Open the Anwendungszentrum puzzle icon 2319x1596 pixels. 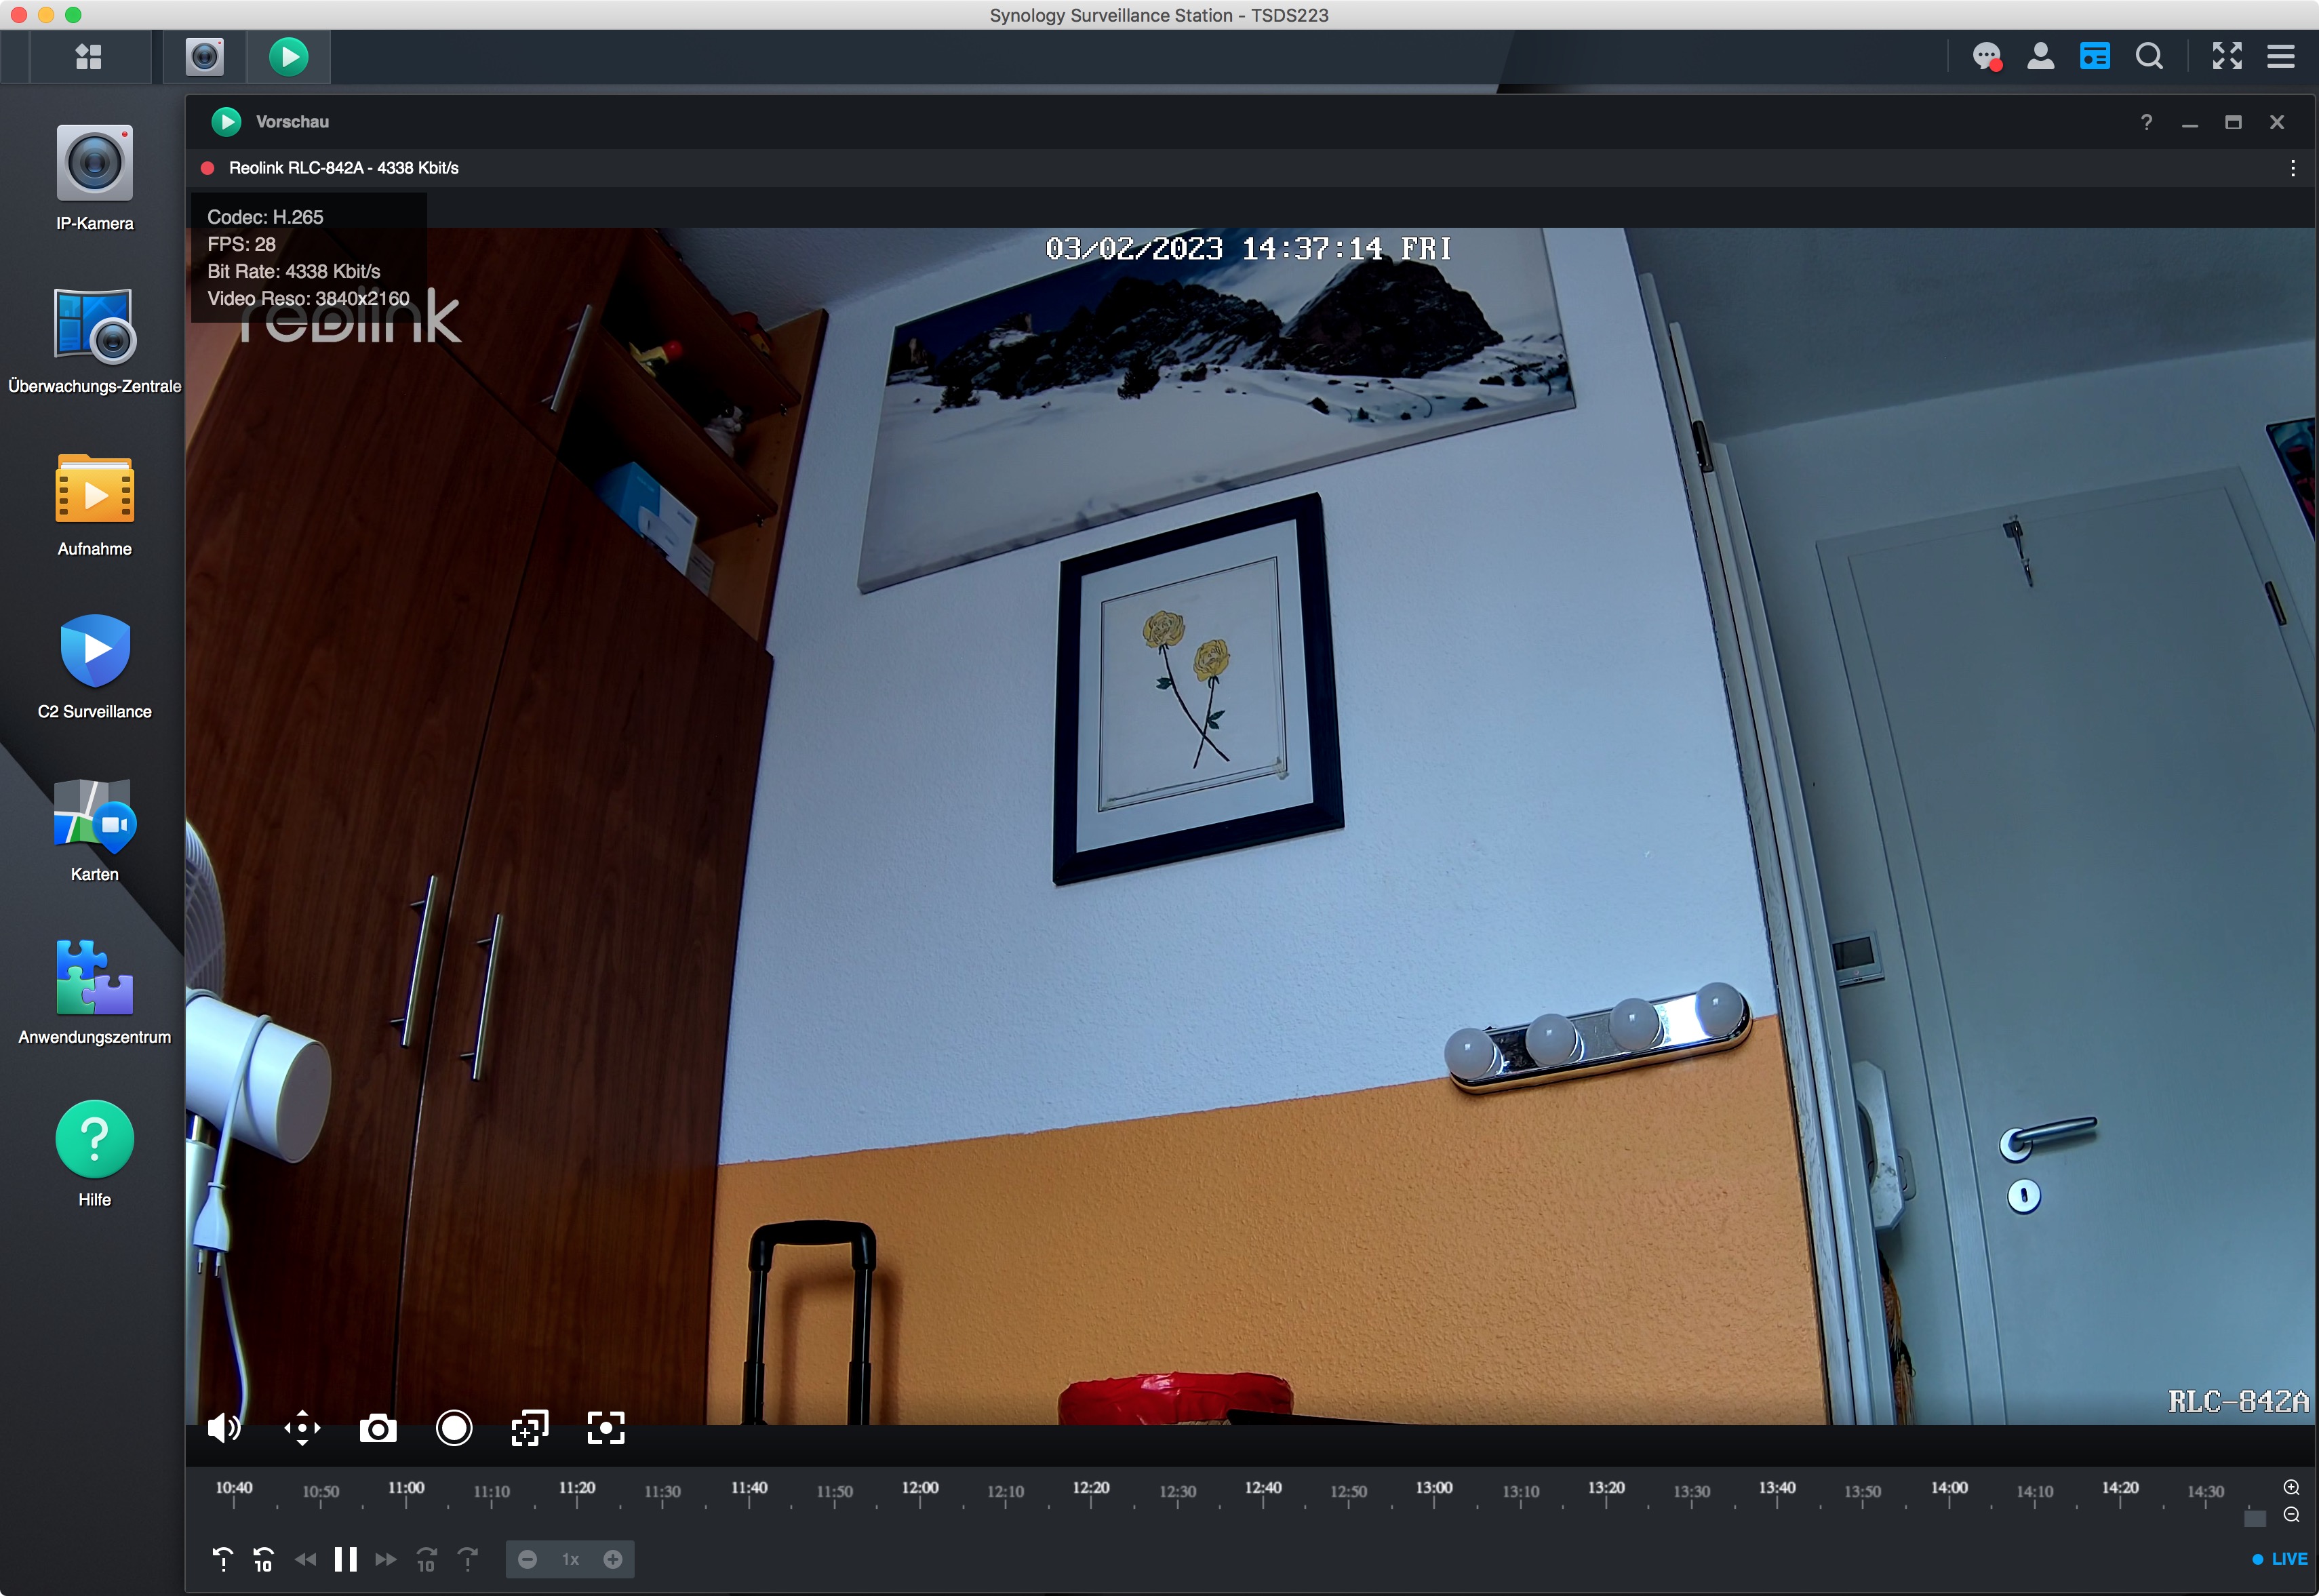click(x=94, y=978)
